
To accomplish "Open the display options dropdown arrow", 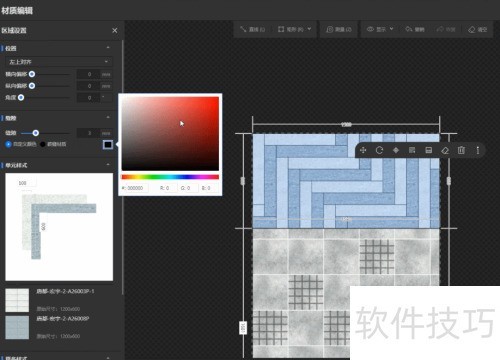I will click(391, 29).
